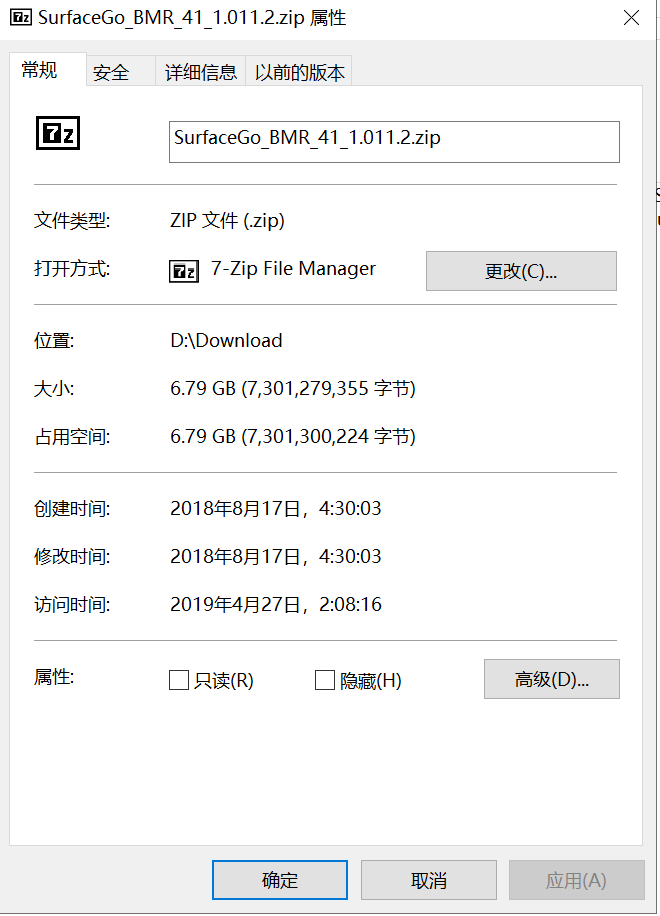The image size is (660, 916).
Task: Click the D:\Download location path
Action: (226, 341)
